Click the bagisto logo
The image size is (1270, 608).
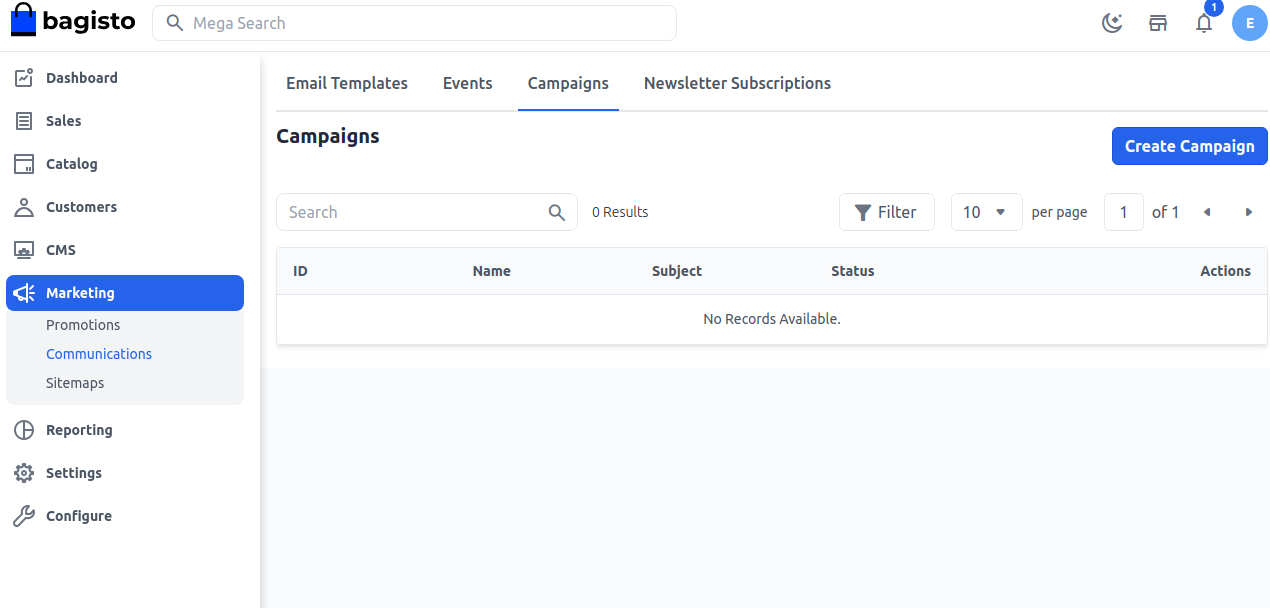pos(73,22)
